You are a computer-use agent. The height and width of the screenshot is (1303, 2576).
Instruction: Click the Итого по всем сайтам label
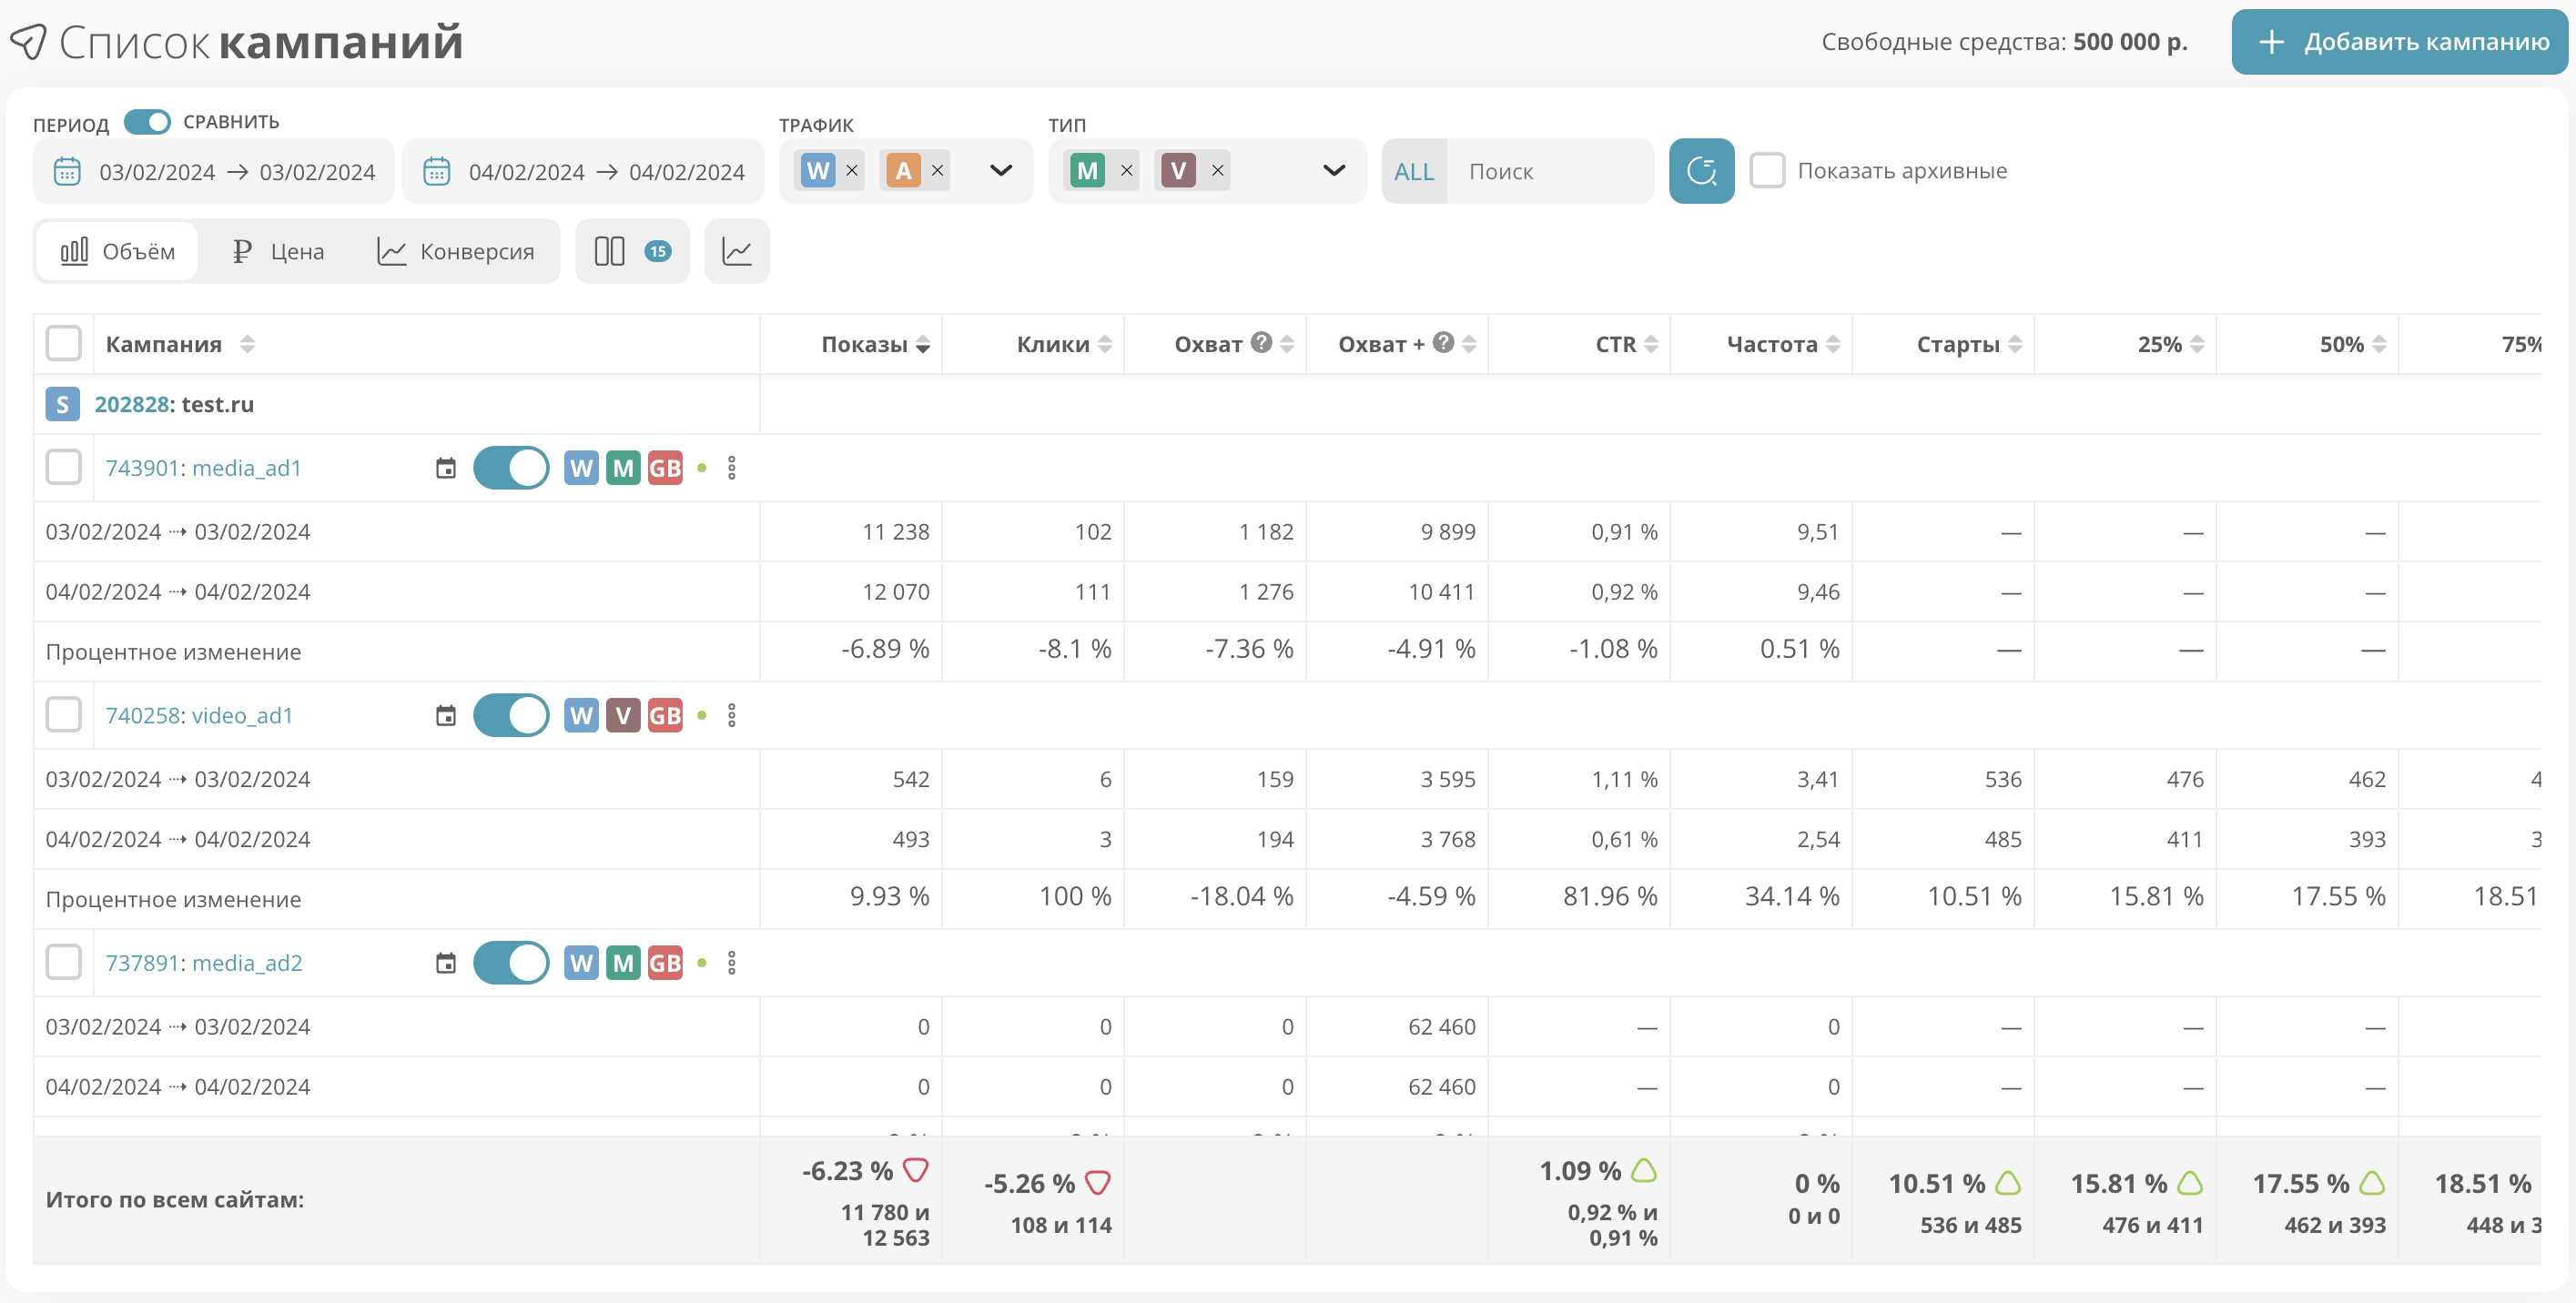175,1199
